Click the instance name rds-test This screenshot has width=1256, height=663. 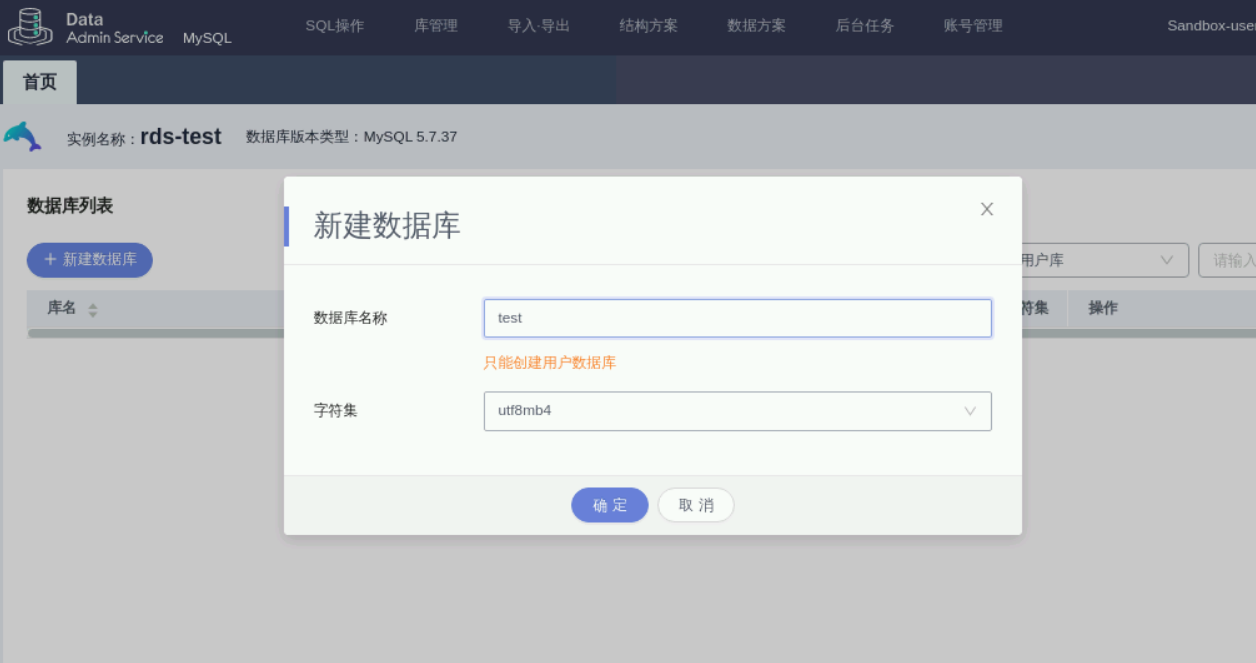(x=181, y=137)
